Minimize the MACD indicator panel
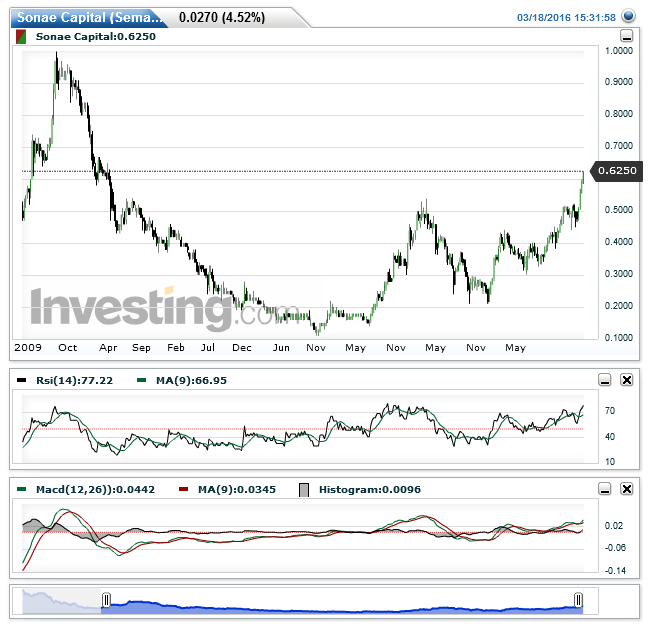 (605, 489)
